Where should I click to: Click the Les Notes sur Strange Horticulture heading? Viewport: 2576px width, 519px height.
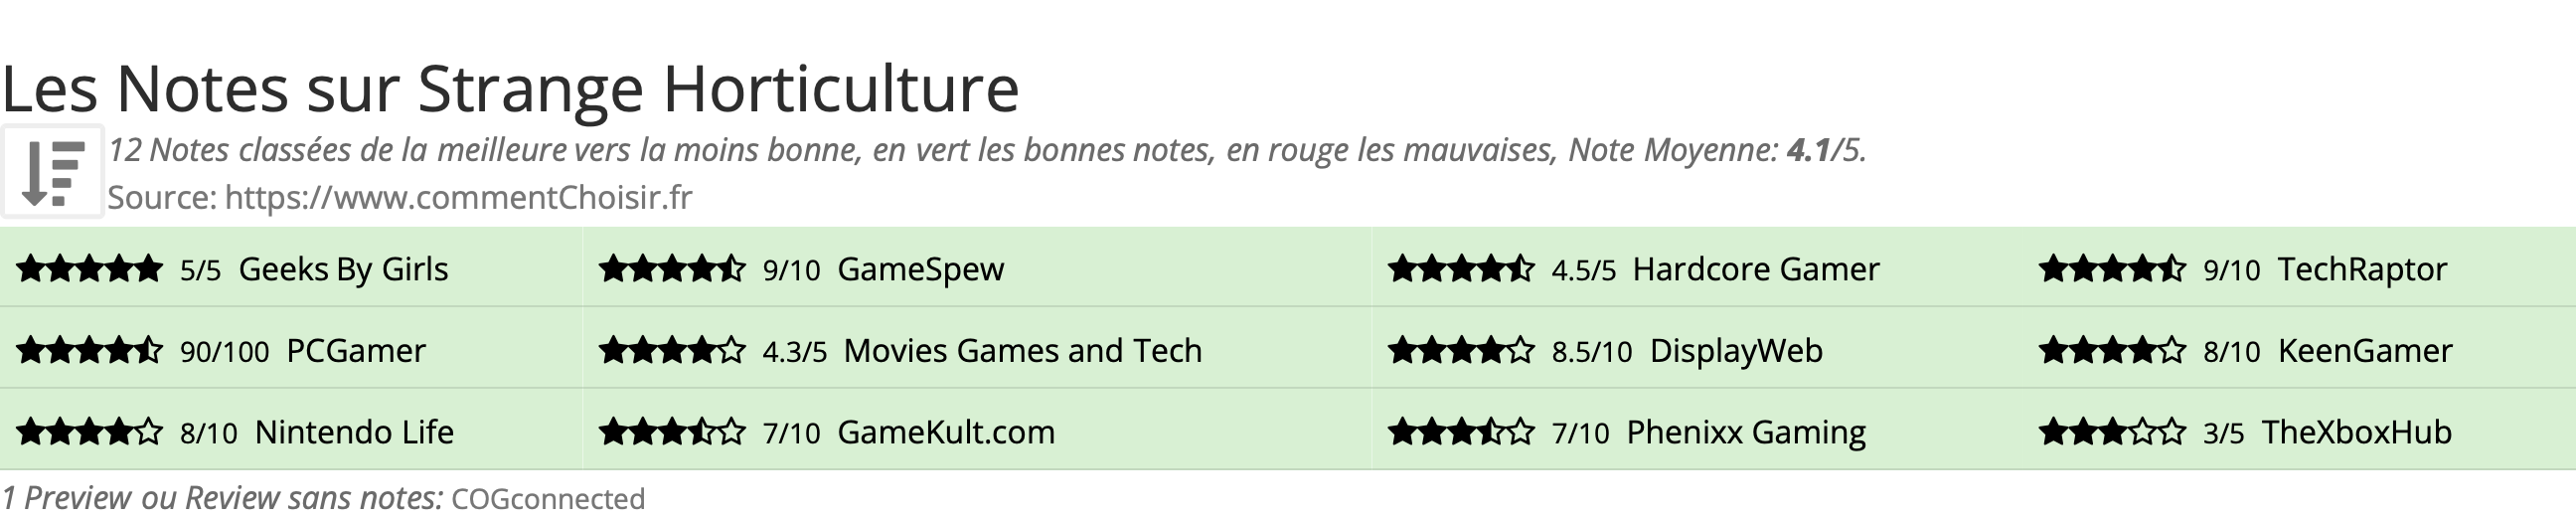pos(510,89)
